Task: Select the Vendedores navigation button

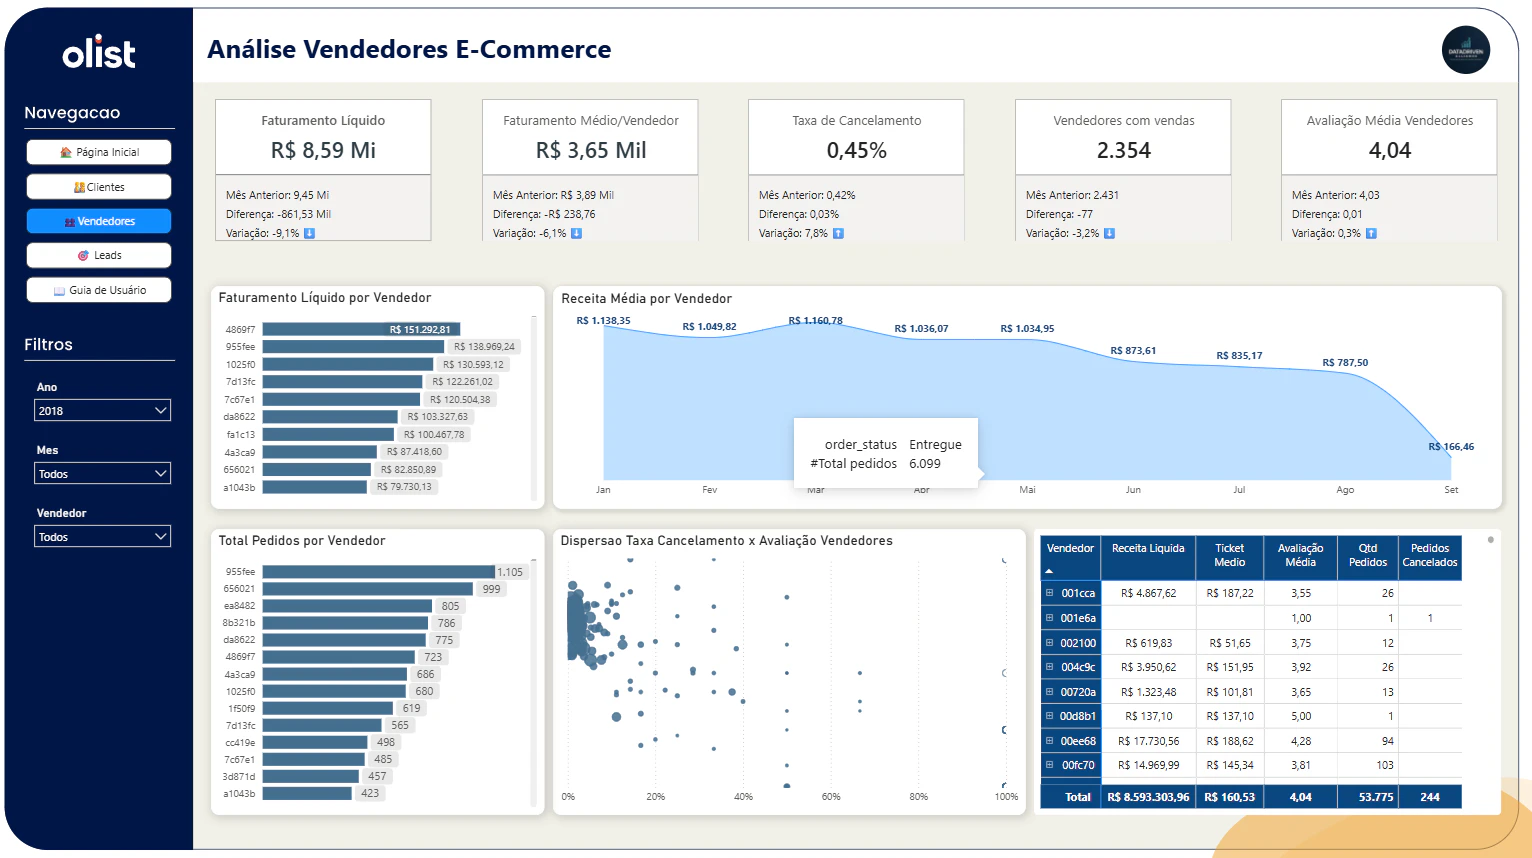Action: [99, 221]
